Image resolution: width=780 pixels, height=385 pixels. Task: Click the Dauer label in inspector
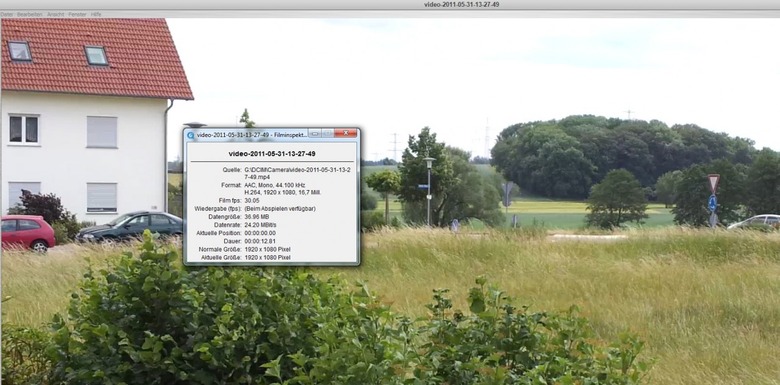[233, 241]
